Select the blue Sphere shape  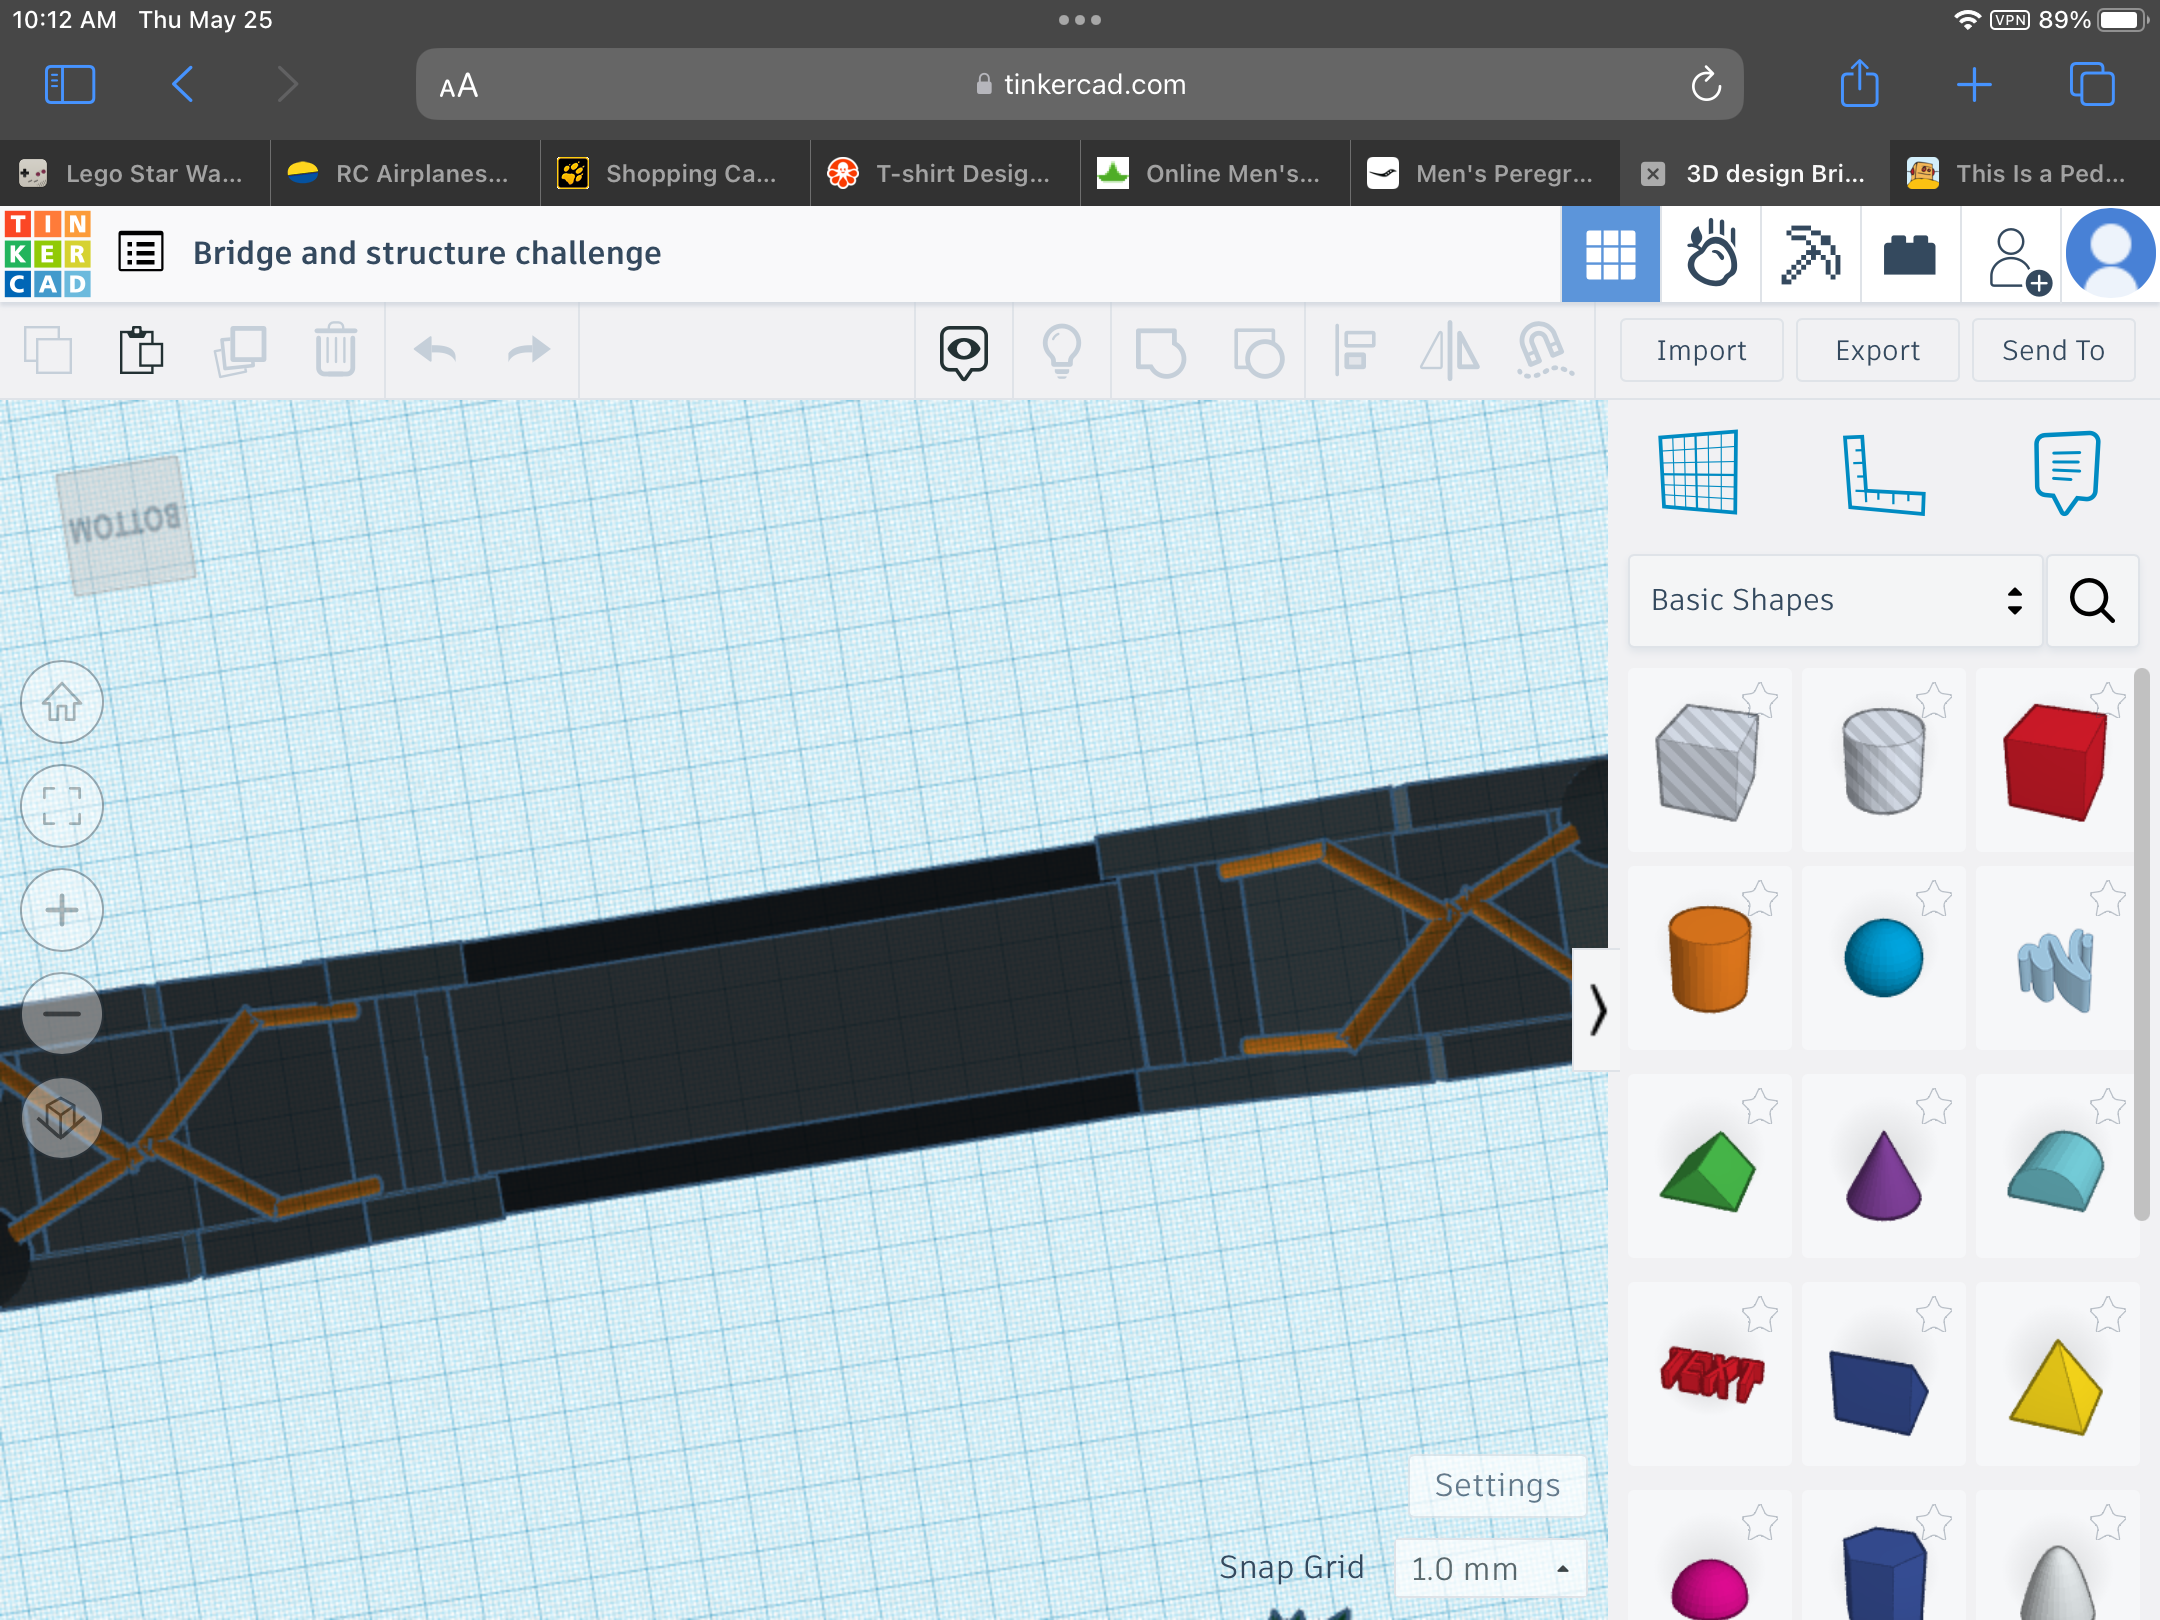[x=1884, y=958]
